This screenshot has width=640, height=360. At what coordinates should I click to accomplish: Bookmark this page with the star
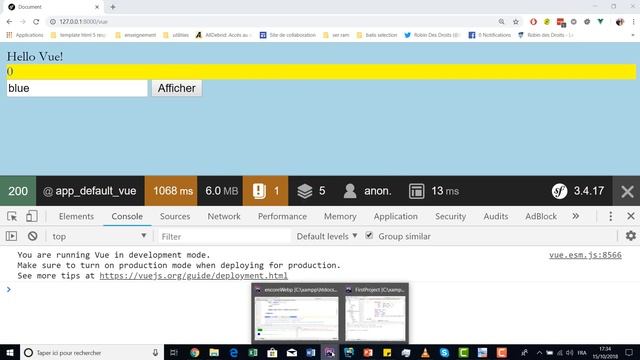[x=516, y=22]
